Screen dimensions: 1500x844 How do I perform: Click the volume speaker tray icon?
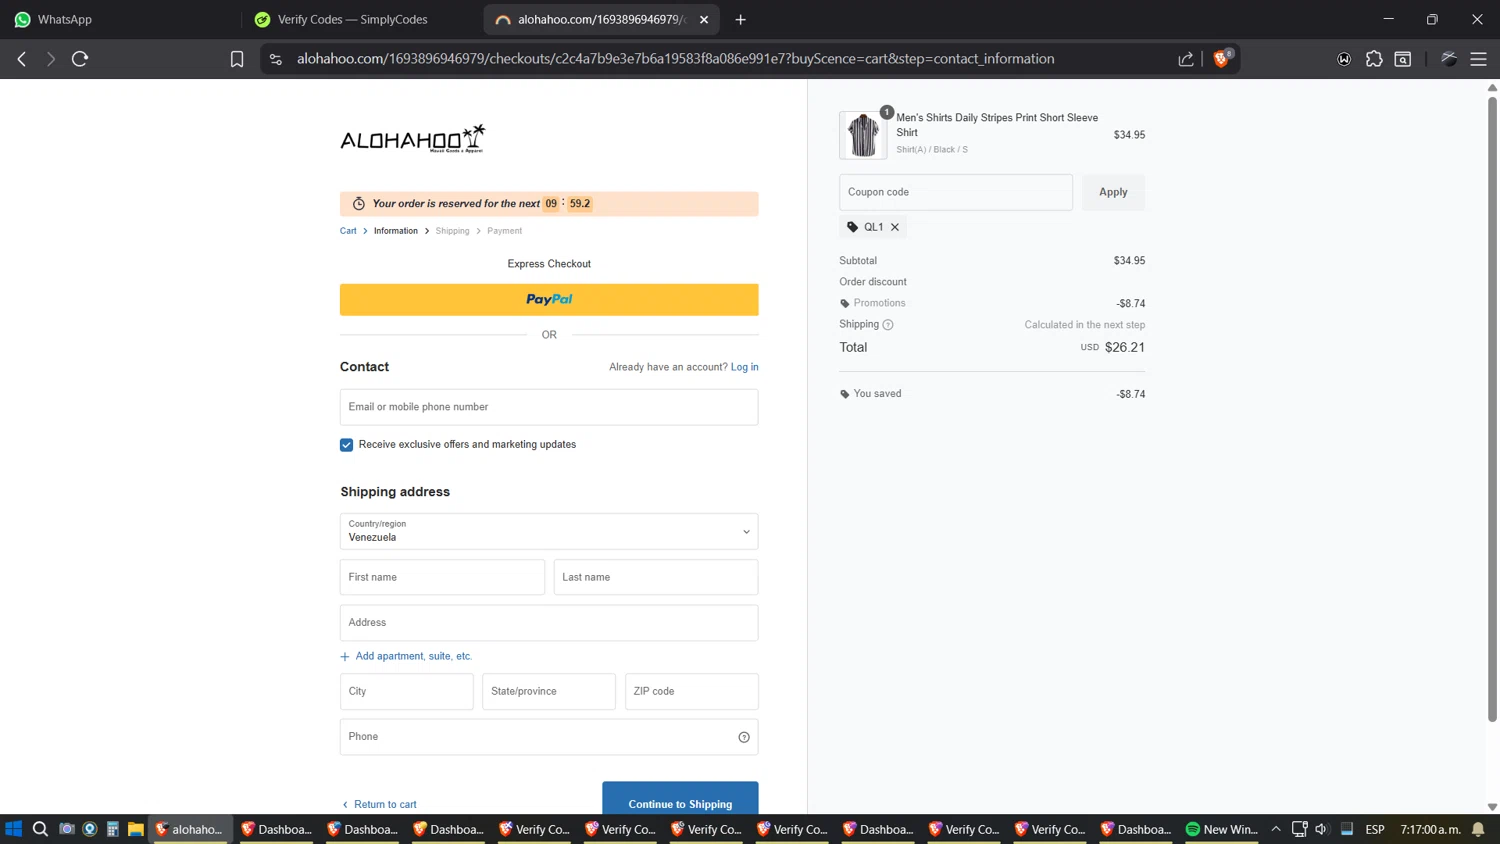click(1322, 829)
